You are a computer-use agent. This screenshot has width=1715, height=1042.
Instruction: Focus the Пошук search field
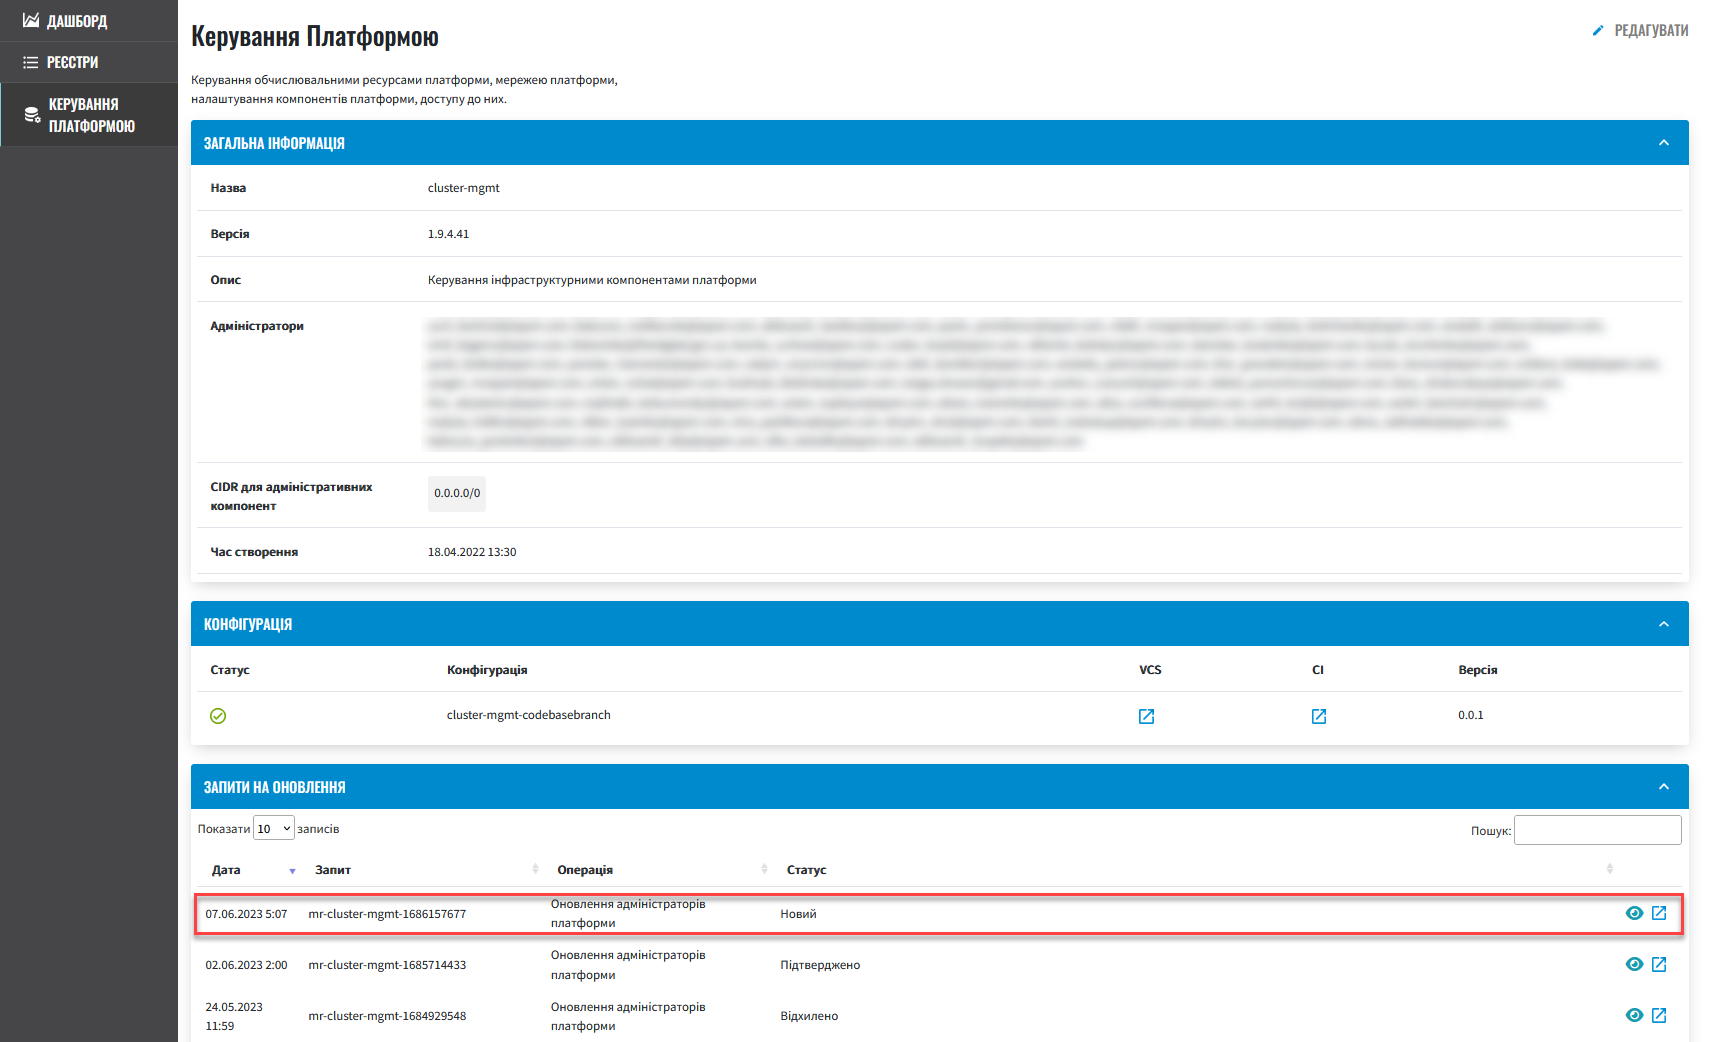tap(1597, 830)
